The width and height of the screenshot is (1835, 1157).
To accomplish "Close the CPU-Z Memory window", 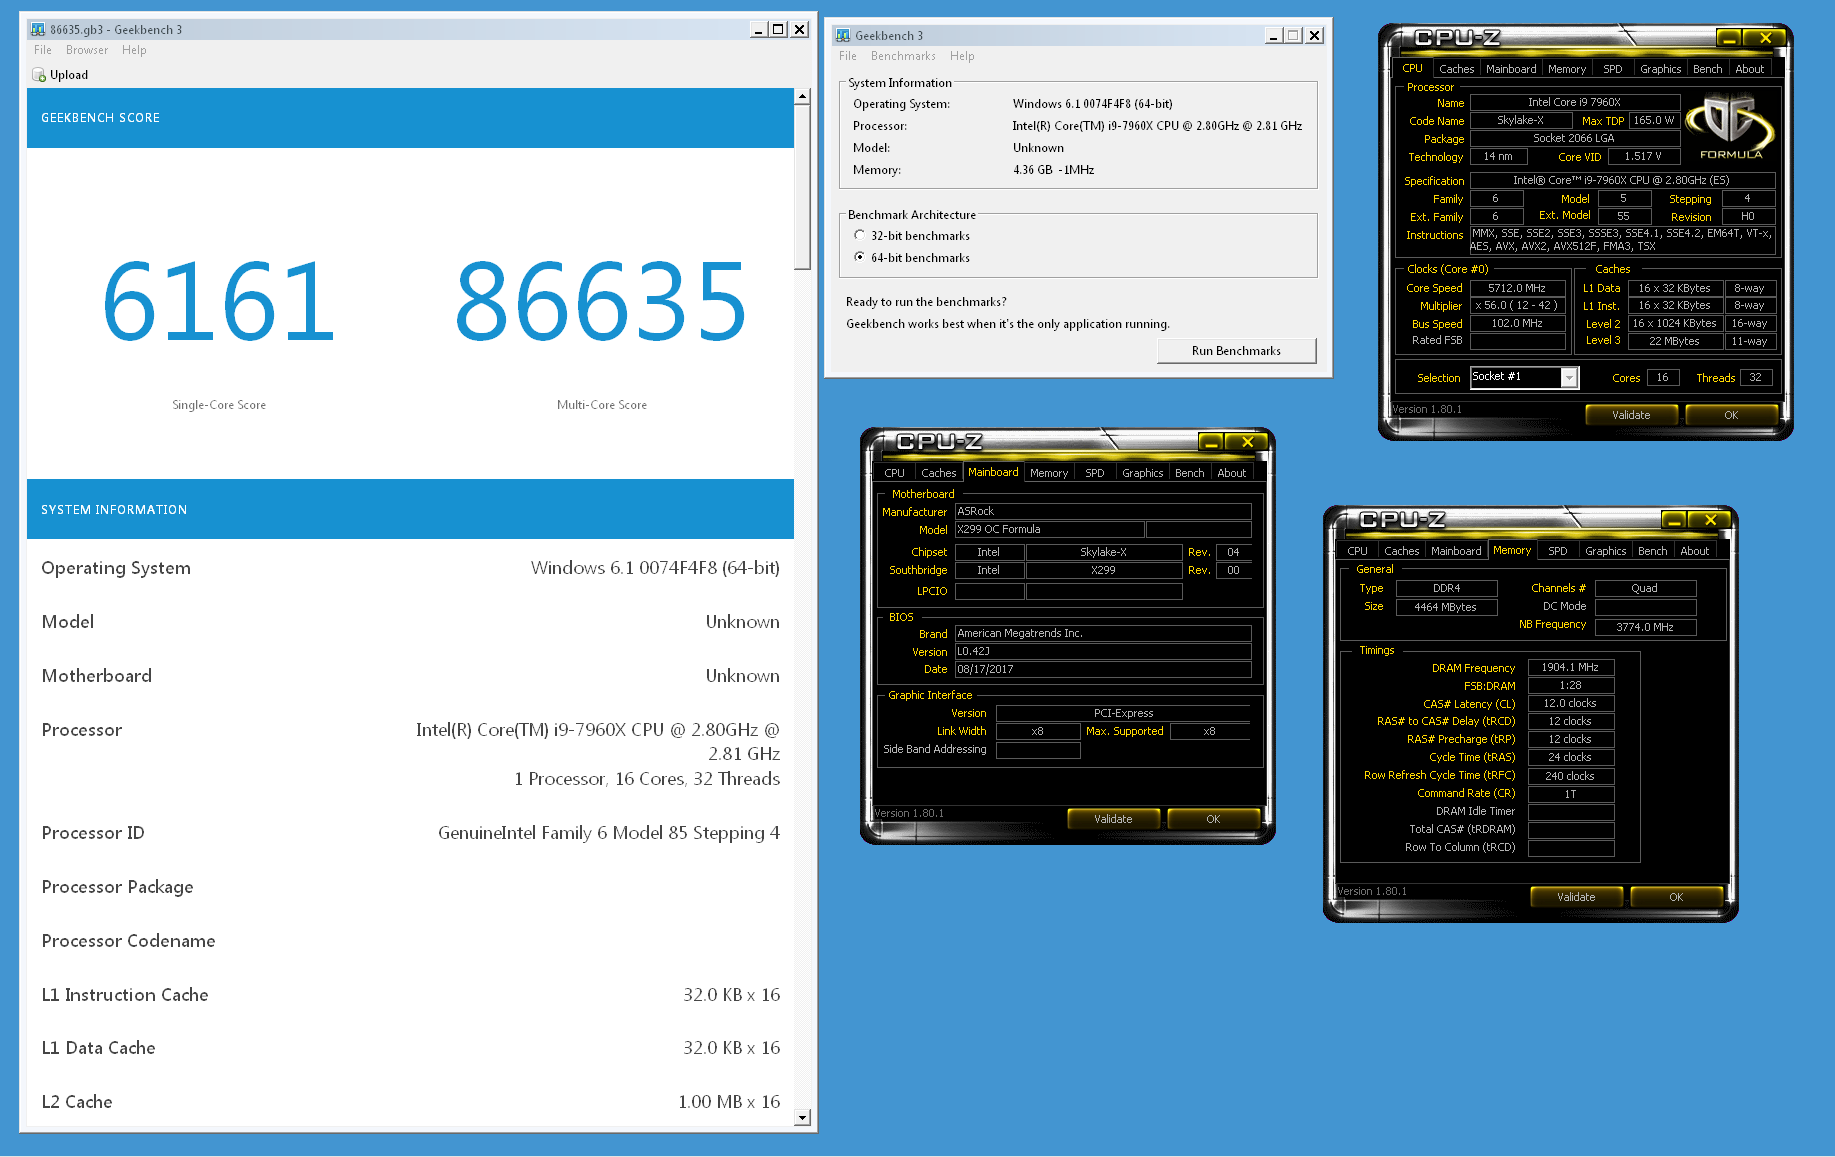I will 1710,520.
